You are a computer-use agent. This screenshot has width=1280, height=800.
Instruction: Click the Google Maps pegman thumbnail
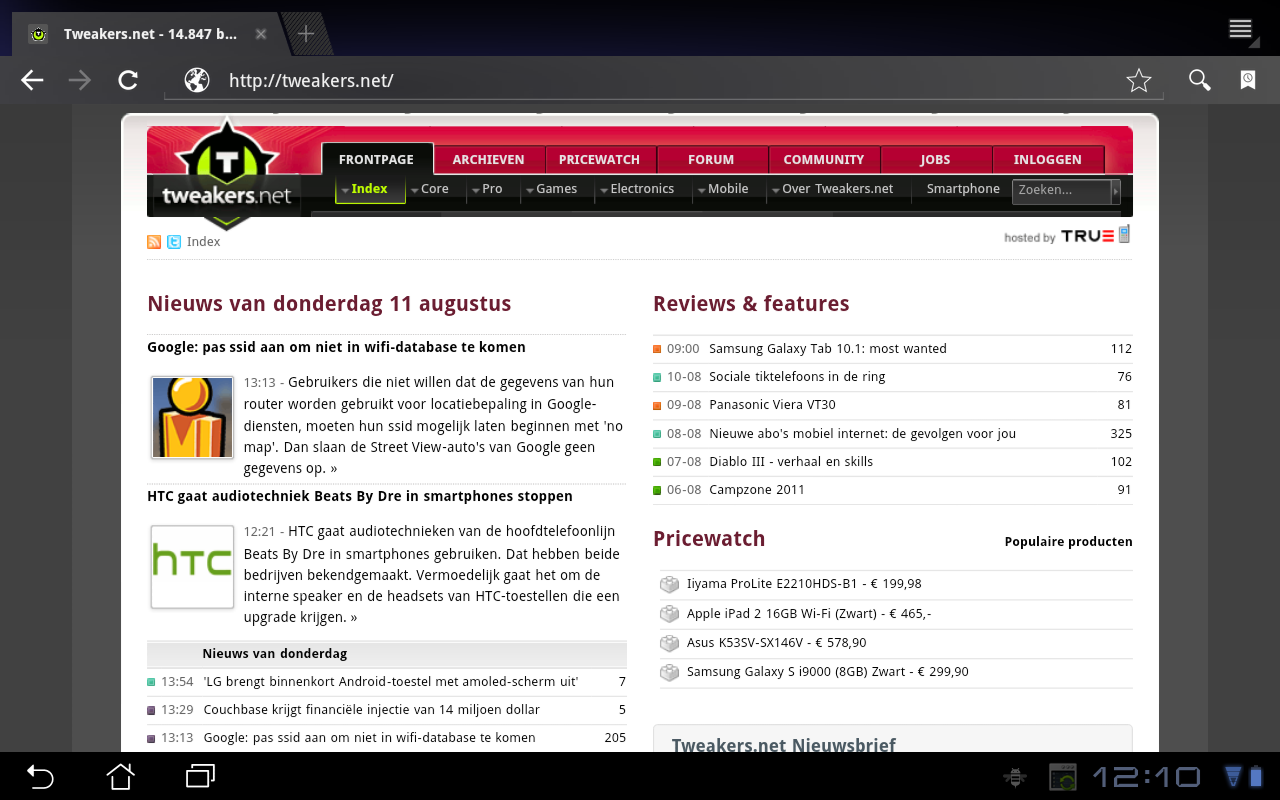click(x=192, y=417)
